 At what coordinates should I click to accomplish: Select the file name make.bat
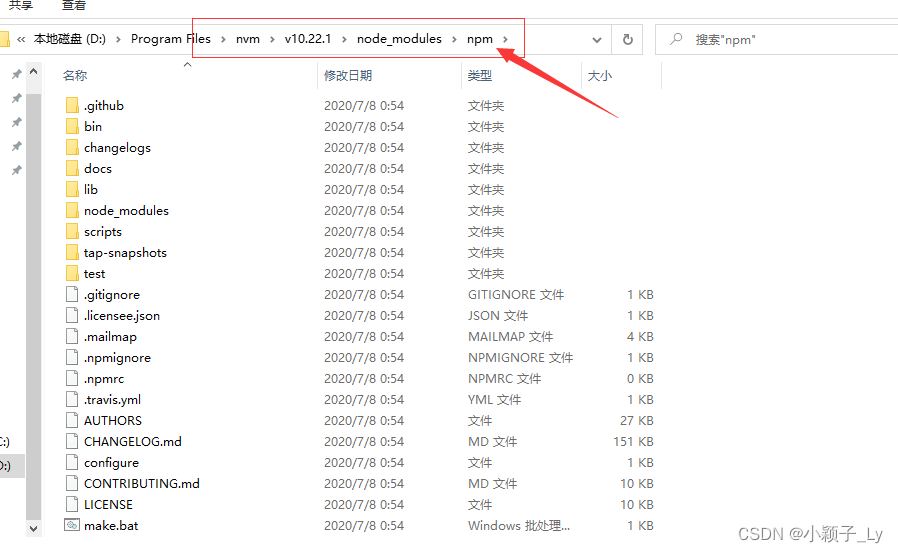[x=111, y=526]
